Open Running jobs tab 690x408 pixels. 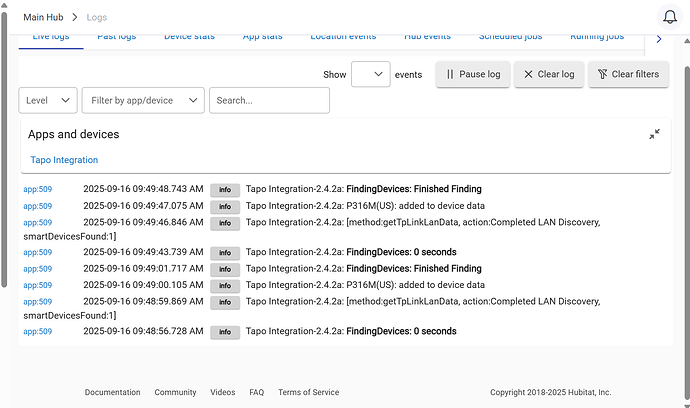click(597, 37)
